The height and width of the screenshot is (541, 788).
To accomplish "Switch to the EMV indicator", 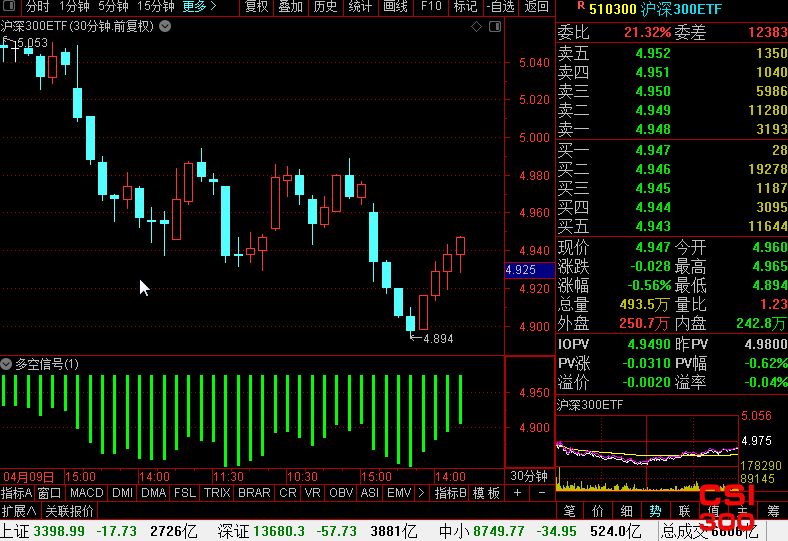I will [399, 493].
